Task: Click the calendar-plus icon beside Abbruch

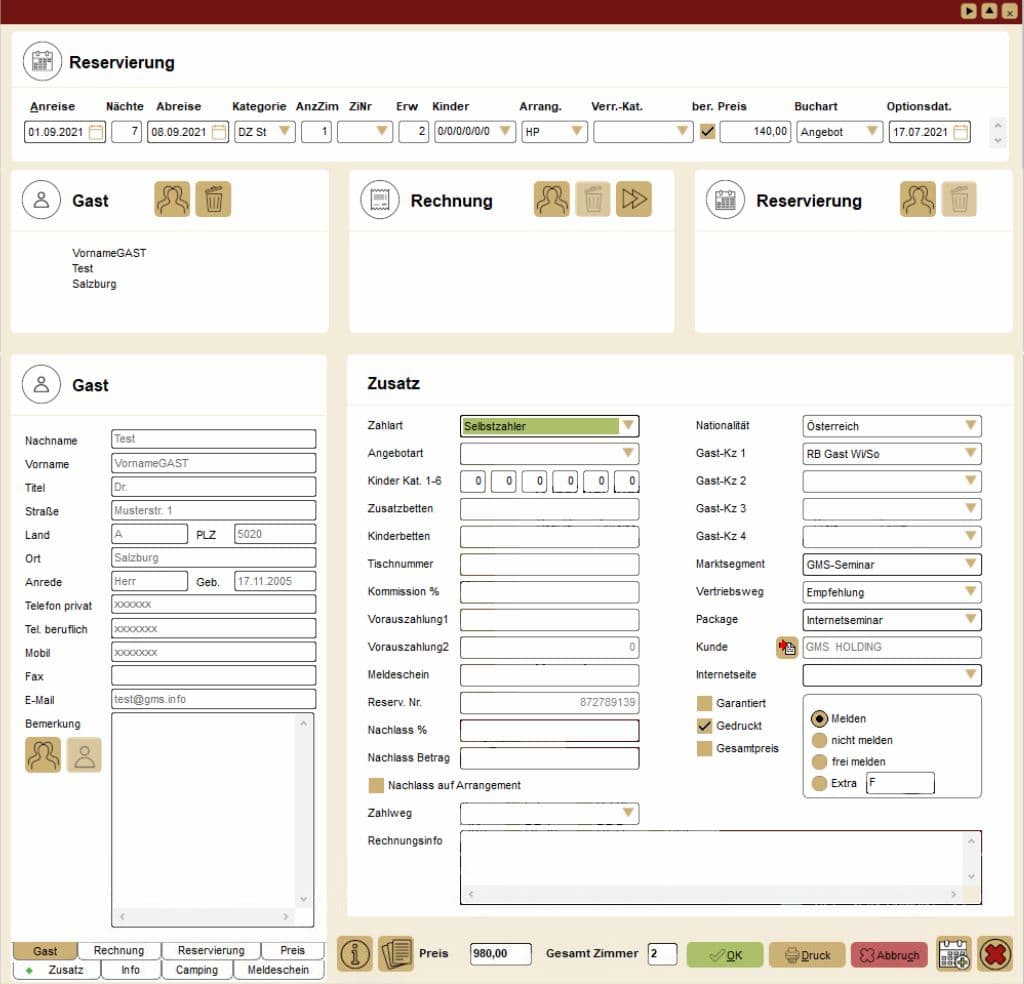Action: 953,954
